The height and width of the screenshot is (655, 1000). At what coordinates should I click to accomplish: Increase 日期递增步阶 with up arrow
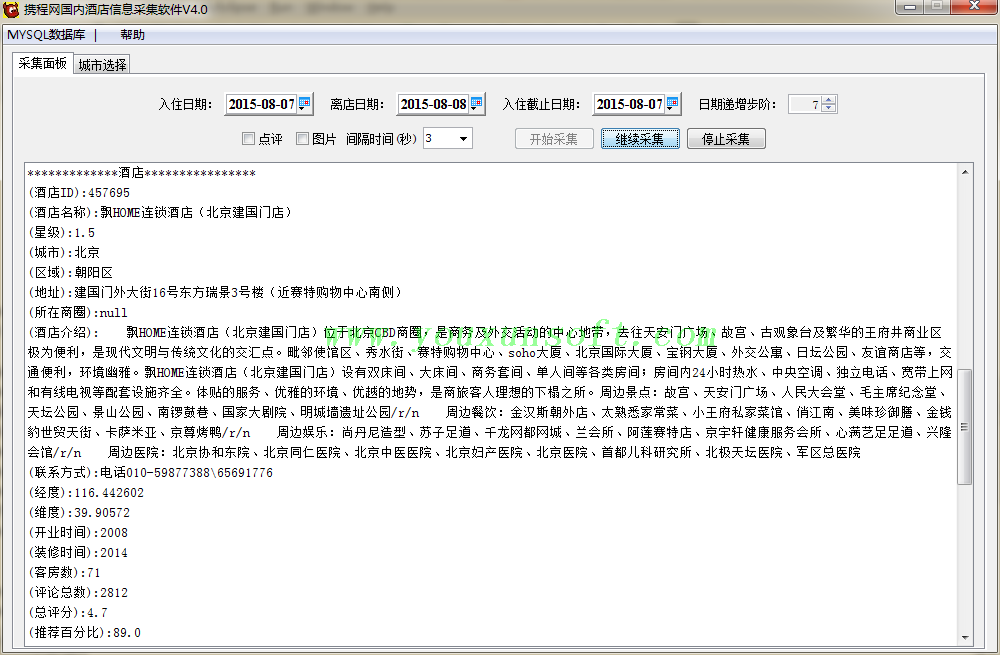pos(828,99)
